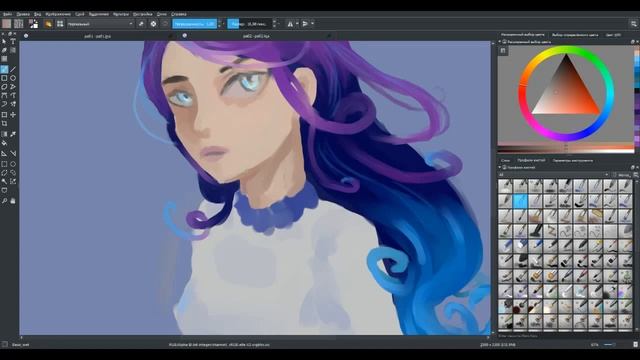640x360 pixels.
Task: Select the Pan hand tool
Action: pyautogui.click(x=13, y=201)
